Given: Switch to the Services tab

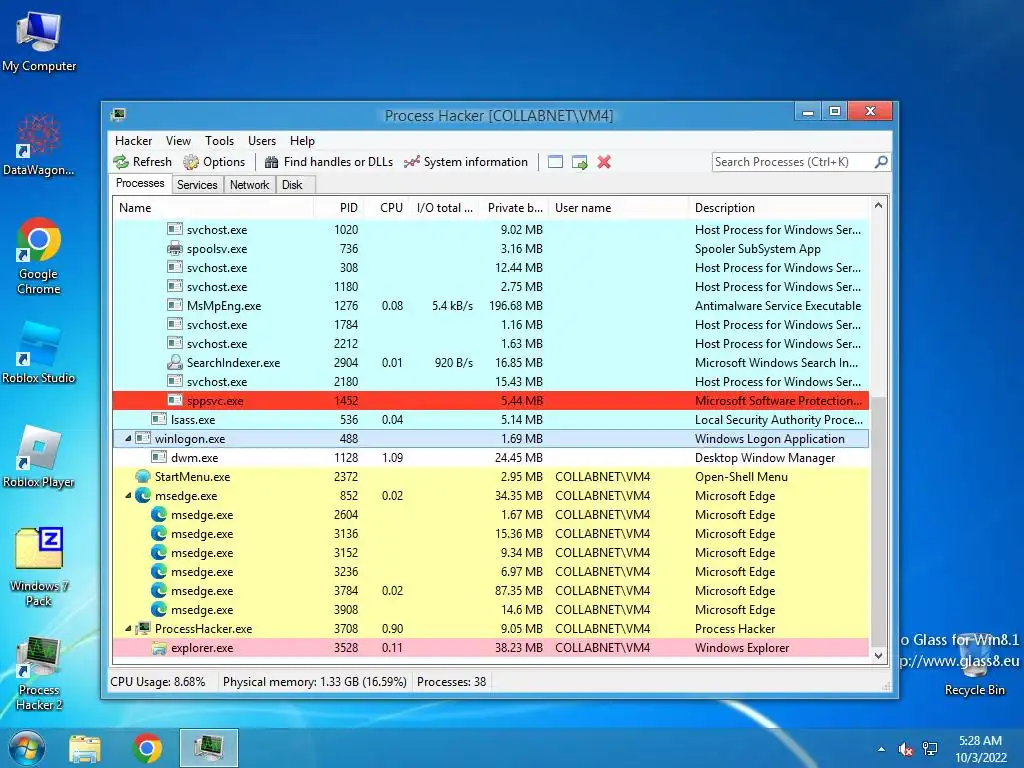Looking at the screenshot, I should click(x=197, y=185).
